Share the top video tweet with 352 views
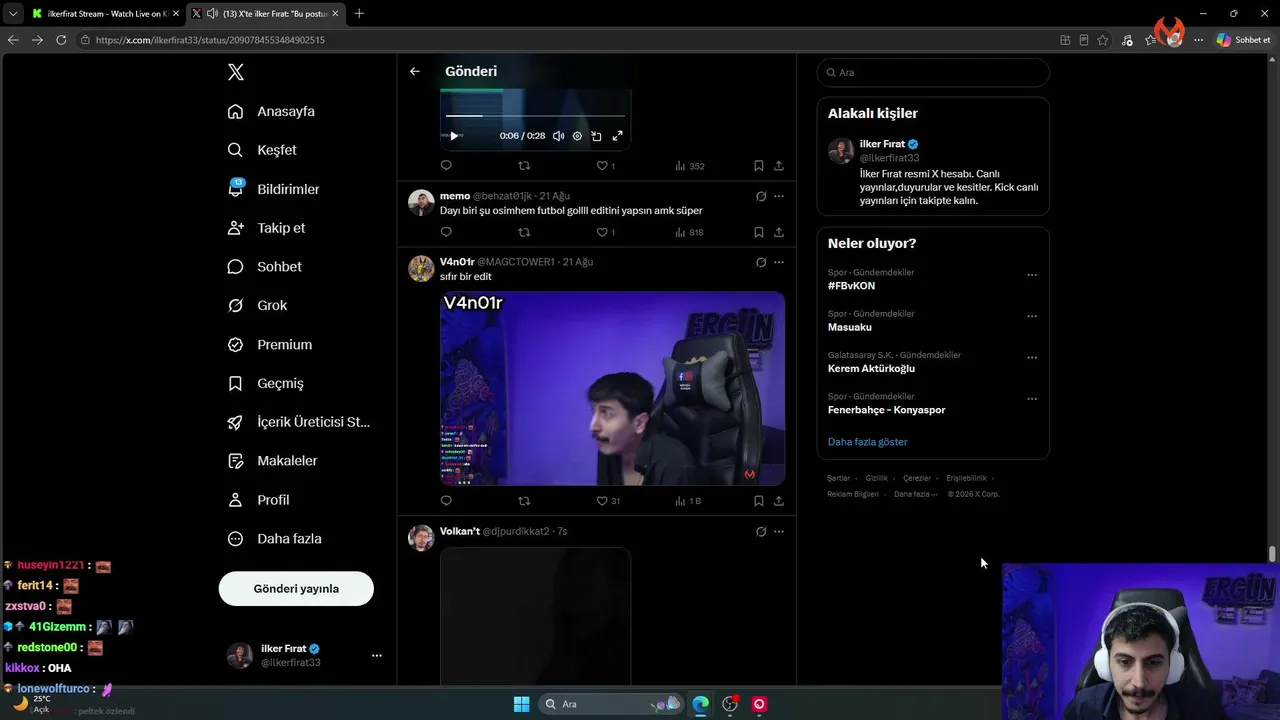This screenshot has width=1280, height=720. tap(779, 166)
